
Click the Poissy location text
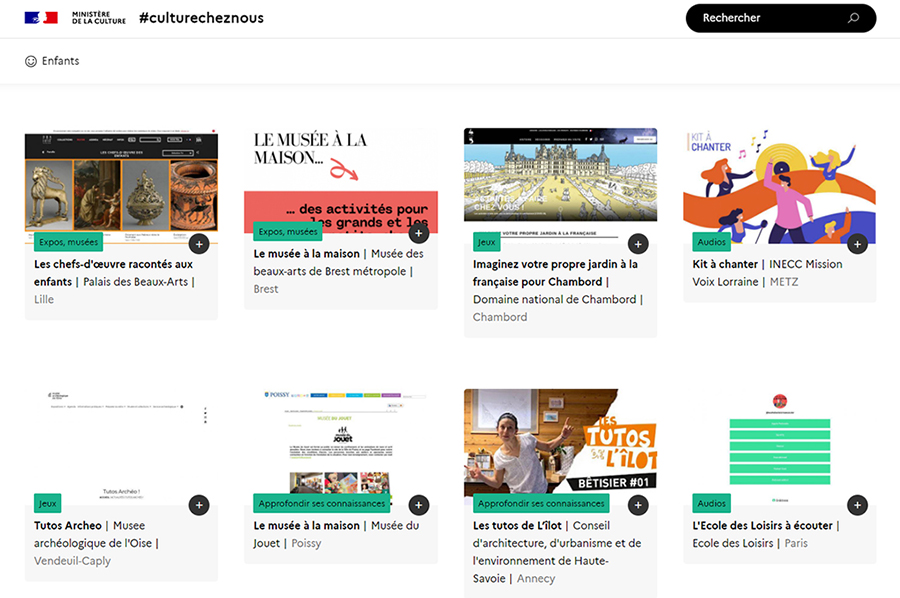(306, 543)
